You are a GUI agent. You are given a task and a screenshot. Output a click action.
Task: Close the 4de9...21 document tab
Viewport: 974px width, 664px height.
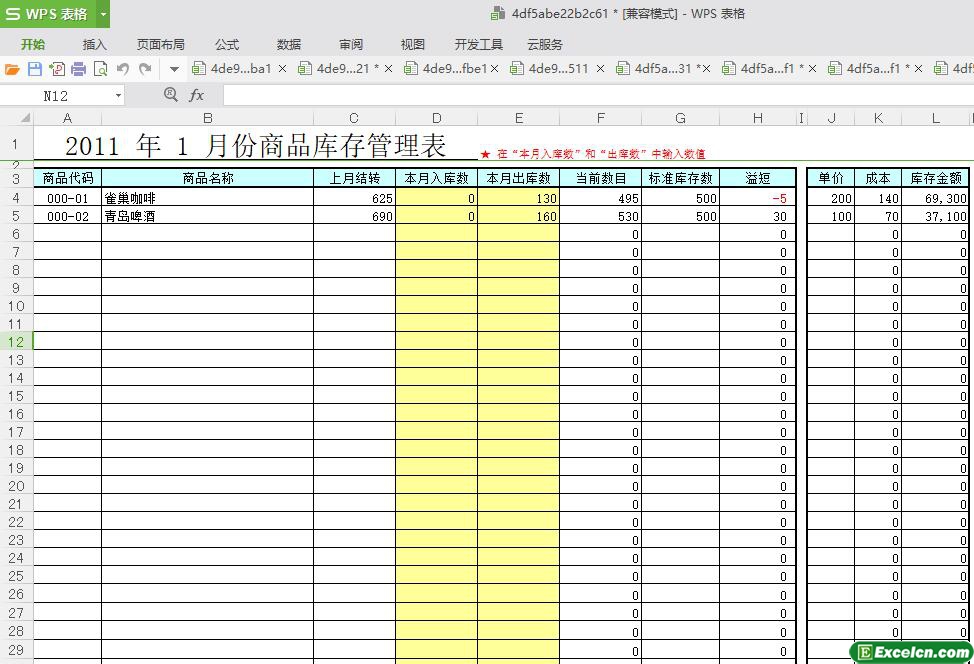(388, 69)
